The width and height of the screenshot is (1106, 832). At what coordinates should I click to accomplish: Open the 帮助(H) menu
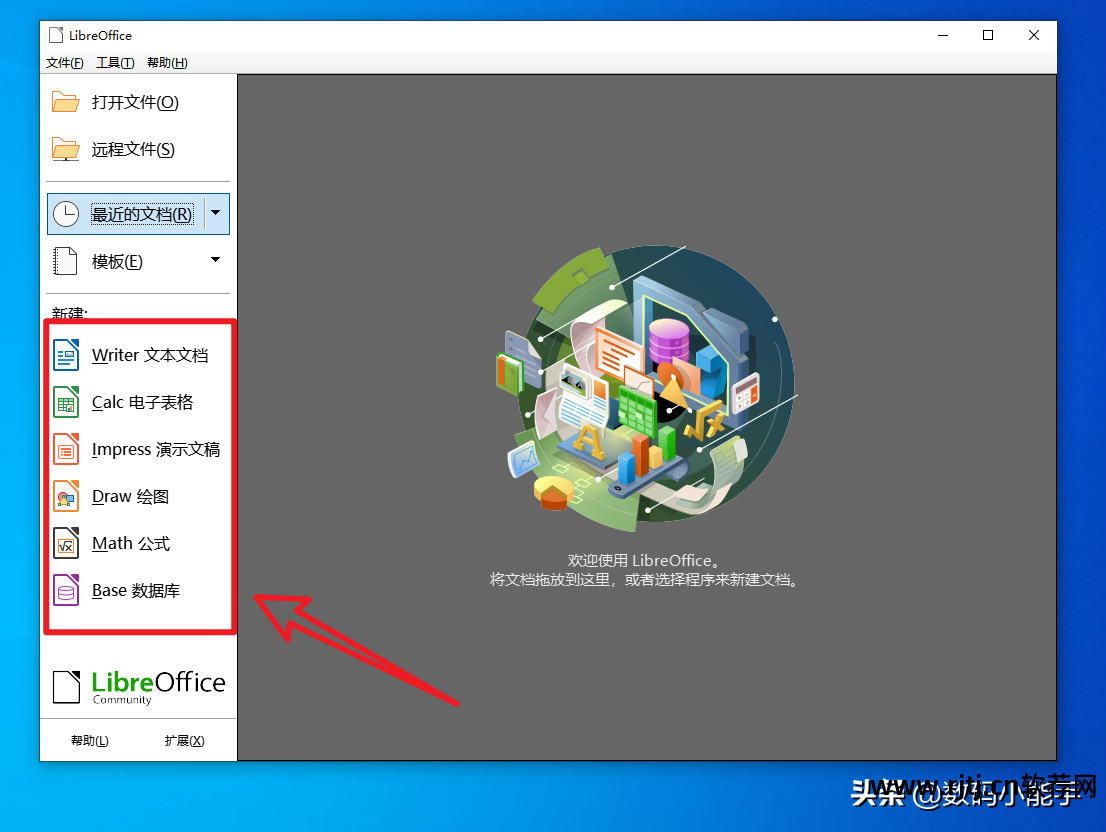167,63
